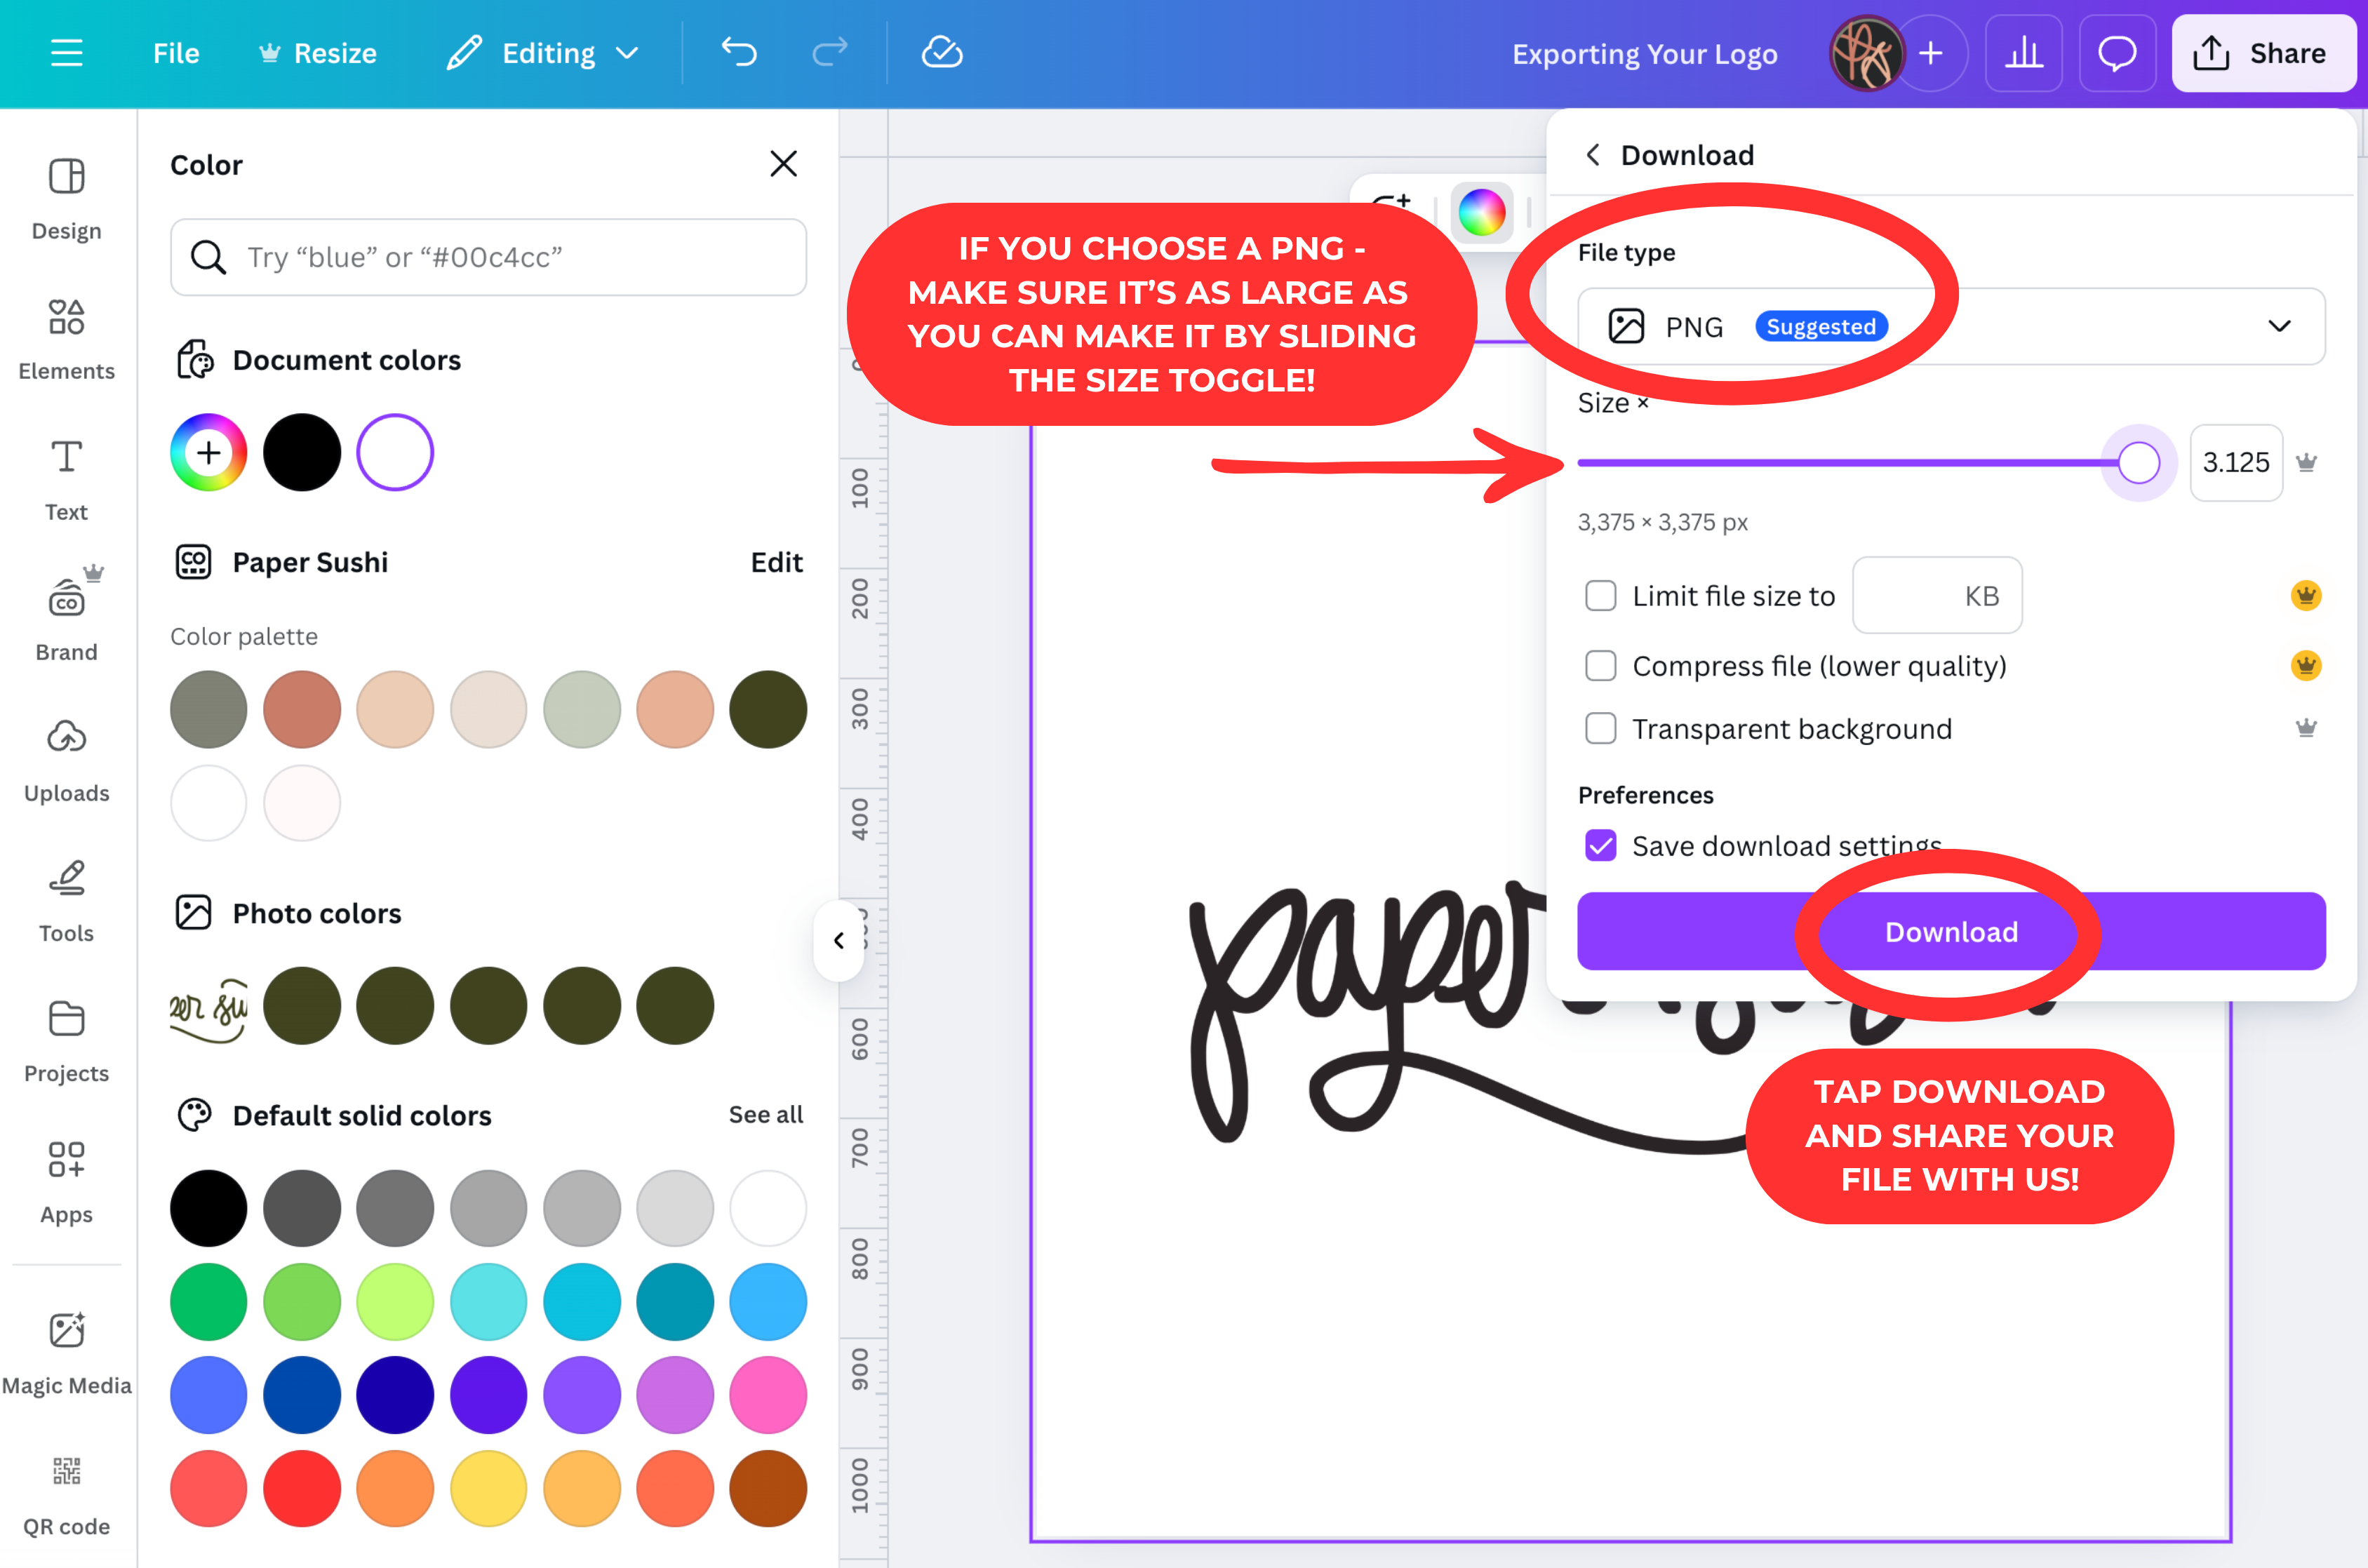Click the 3.125 size value field
Image resolution: width=2368 pixels, height=1568 pixels.
[x=2236, y=462]
